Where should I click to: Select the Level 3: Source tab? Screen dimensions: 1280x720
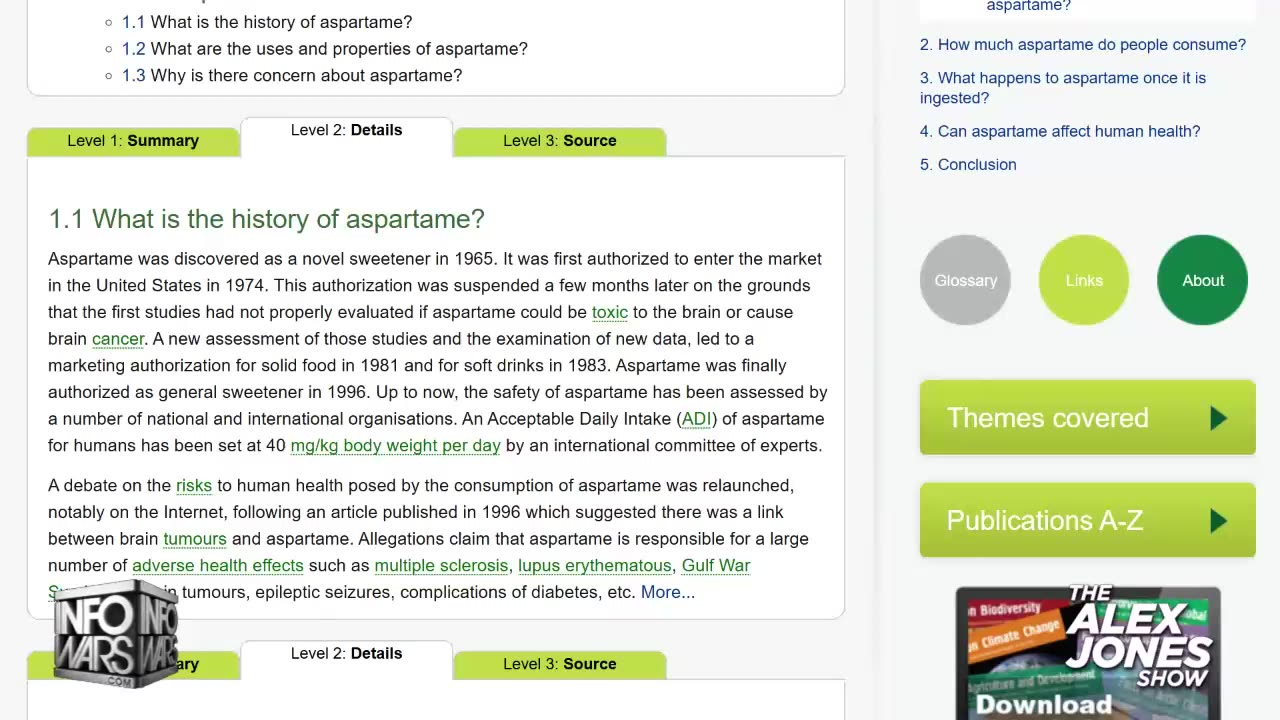click(x=559, y=141)
